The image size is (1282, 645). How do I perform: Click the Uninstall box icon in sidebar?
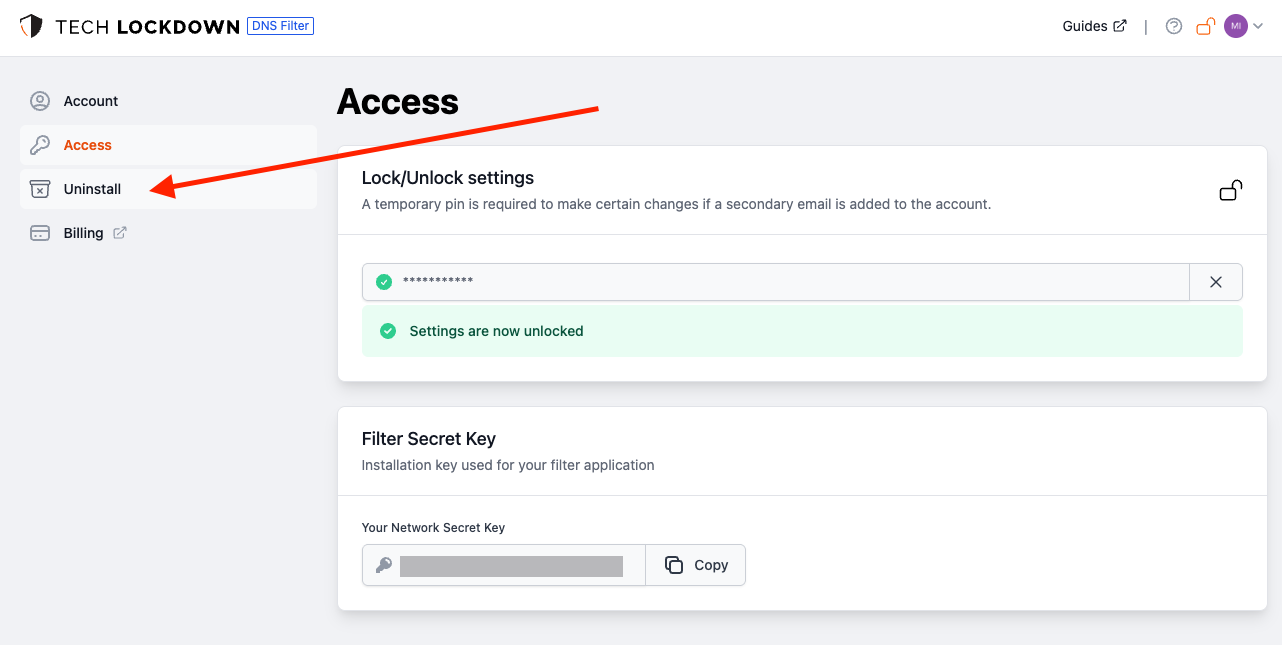[40, 189]
